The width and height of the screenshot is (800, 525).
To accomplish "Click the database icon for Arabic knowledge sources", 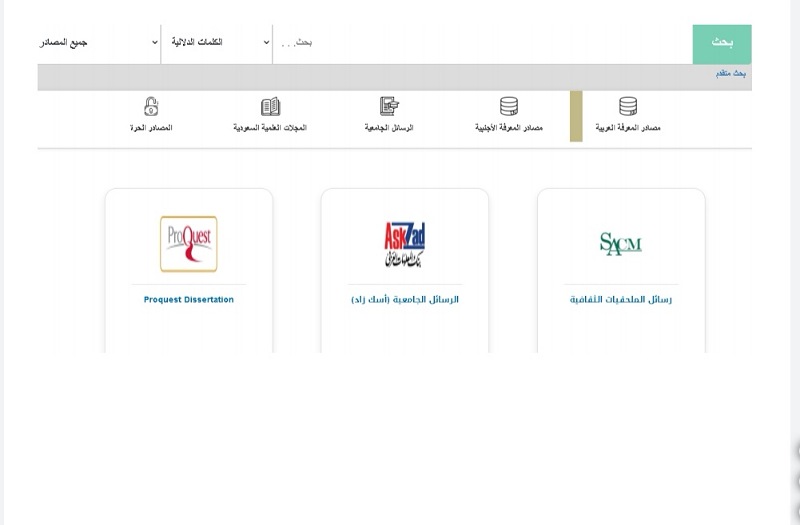I will [628, 106].
